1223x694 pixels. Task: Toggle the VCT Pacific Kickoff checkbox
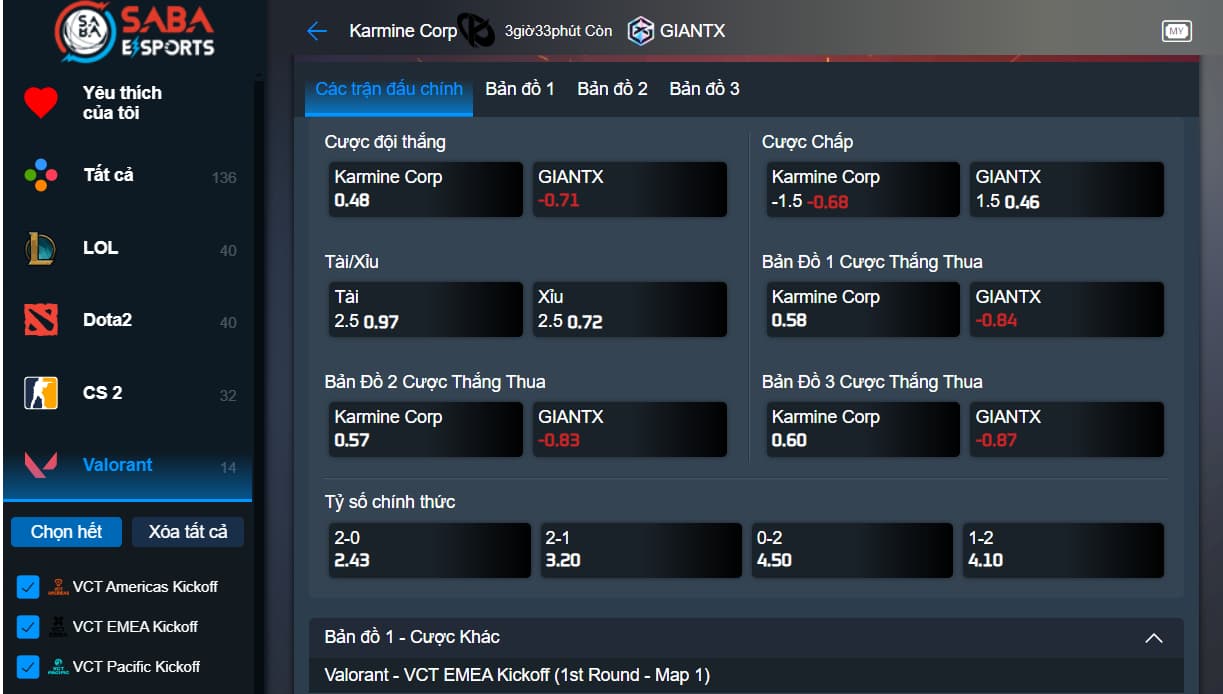[28, 667]
